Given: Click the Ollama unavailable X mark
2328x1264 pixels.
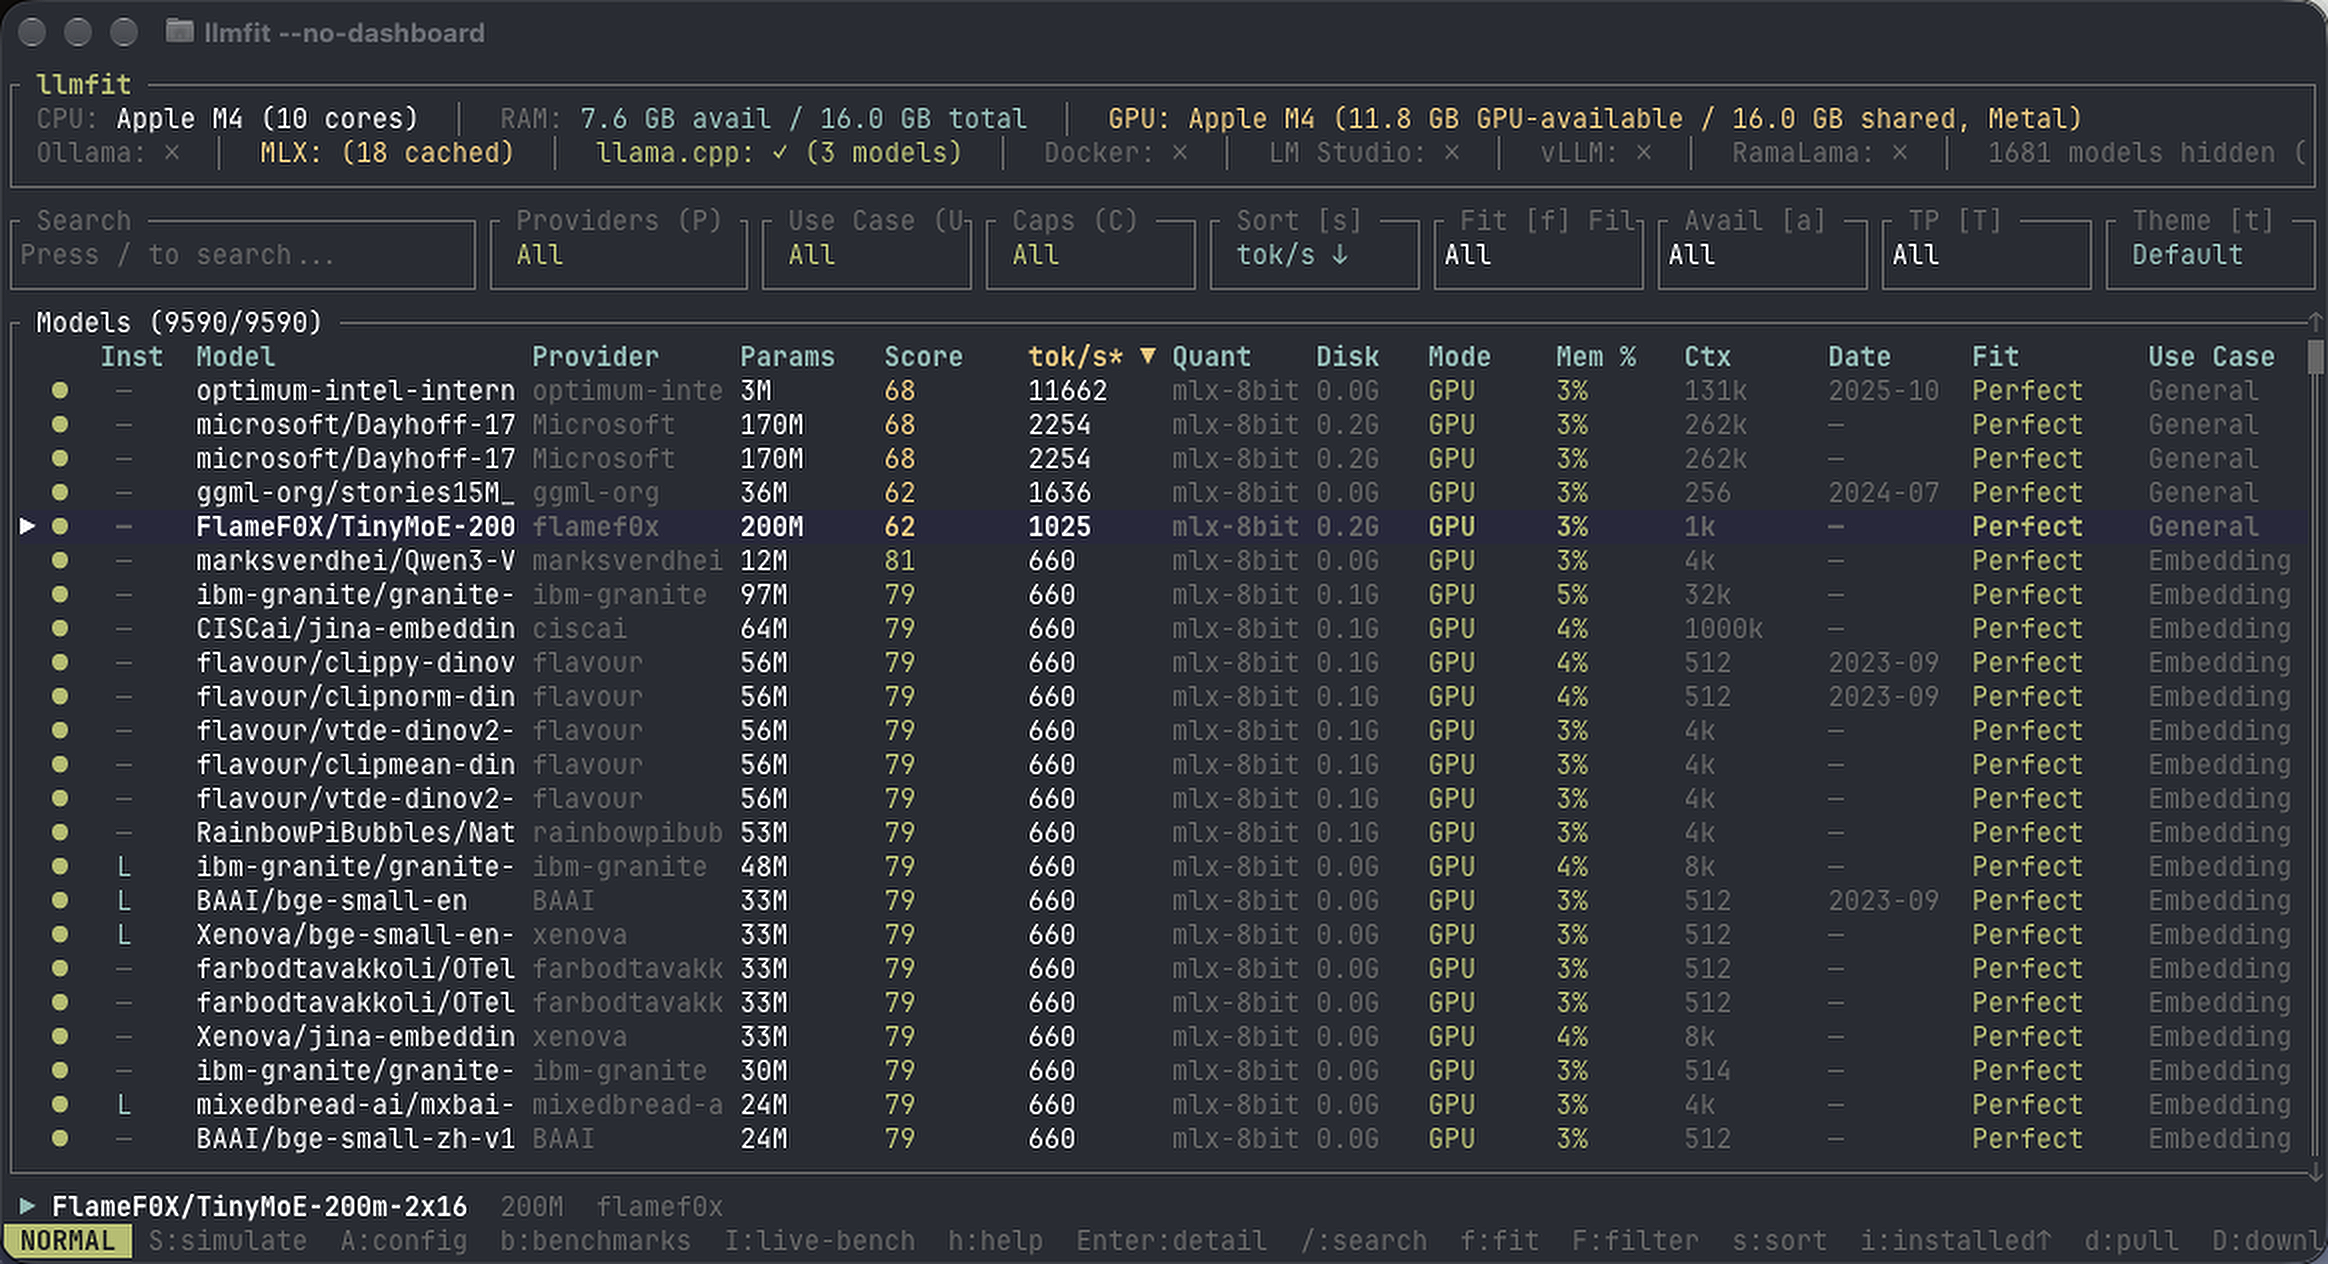Looking at the screenshot, I should 172,152.
